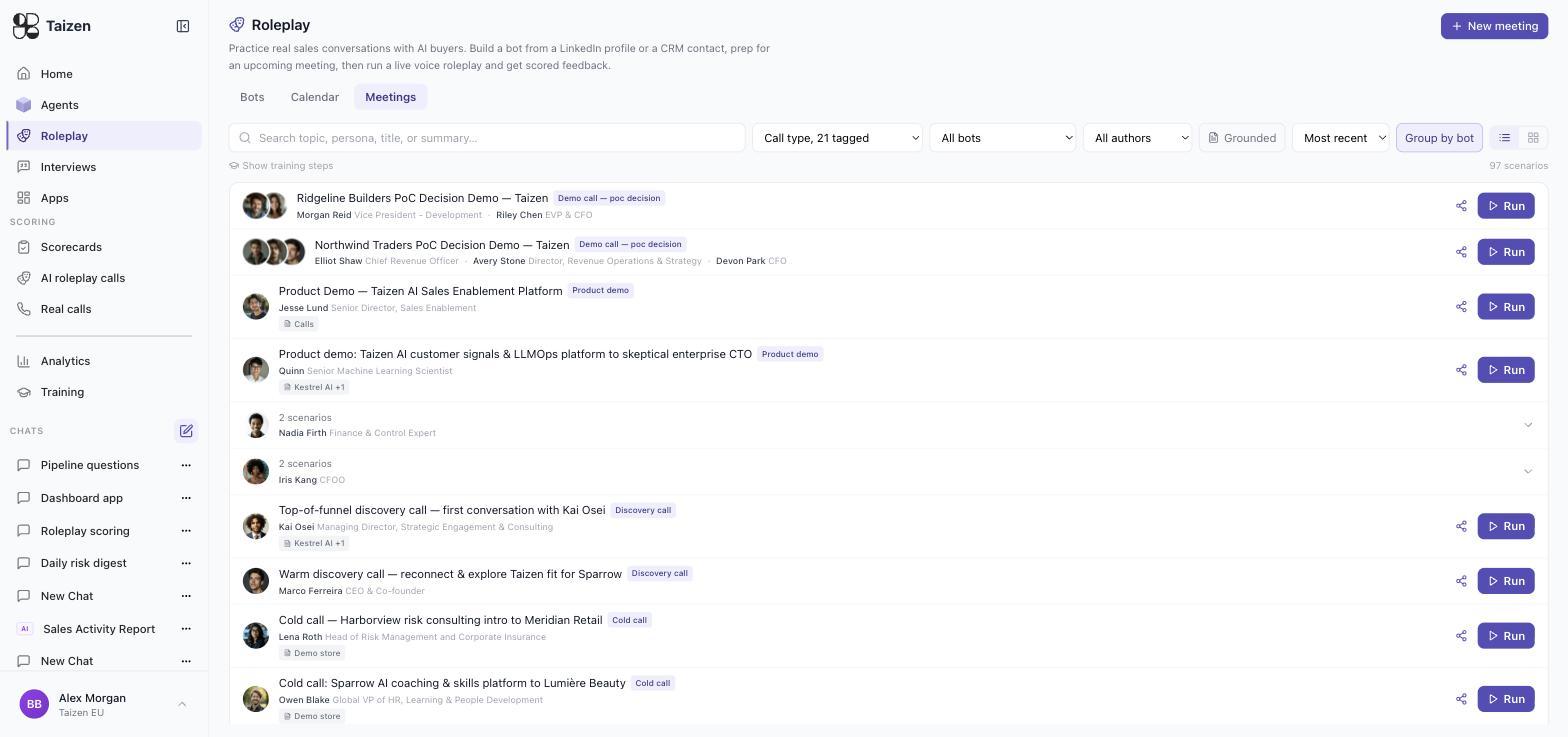The height and width of the screenshot is (737, 1568).
Task: Share the Northwind Traders PoC scenario
Action: [x=1461, y=252]
